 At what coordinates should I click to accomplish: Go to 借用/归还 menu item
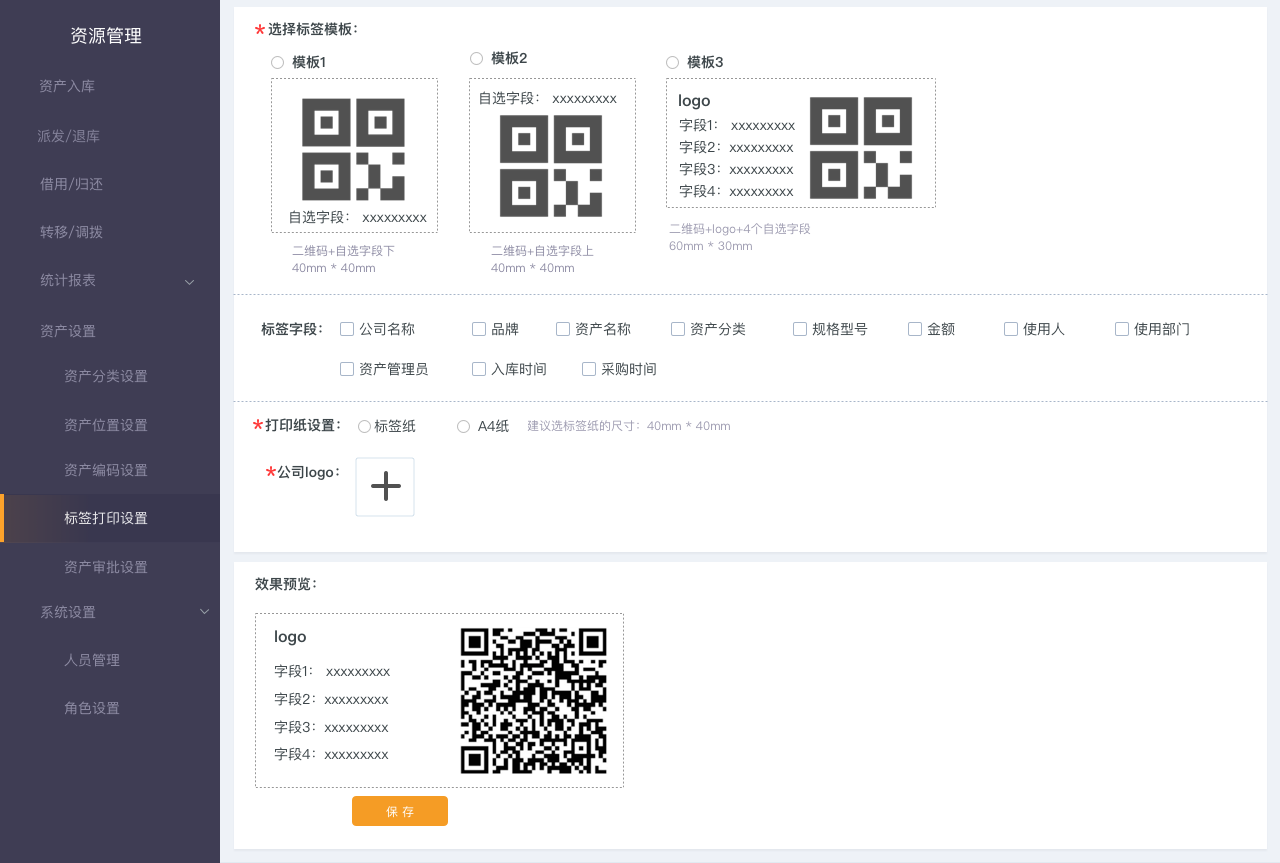[x=71, y=184]
